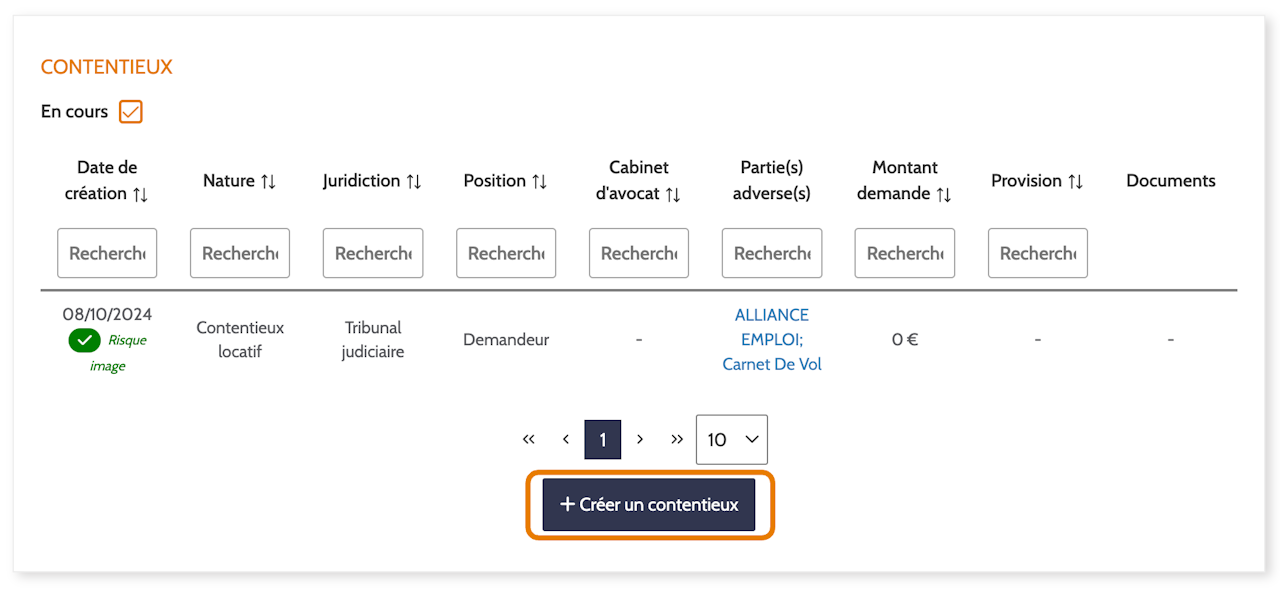1280x595 pixels.
Task: Jump to last page double-right chevron
Action: point(677,440)
